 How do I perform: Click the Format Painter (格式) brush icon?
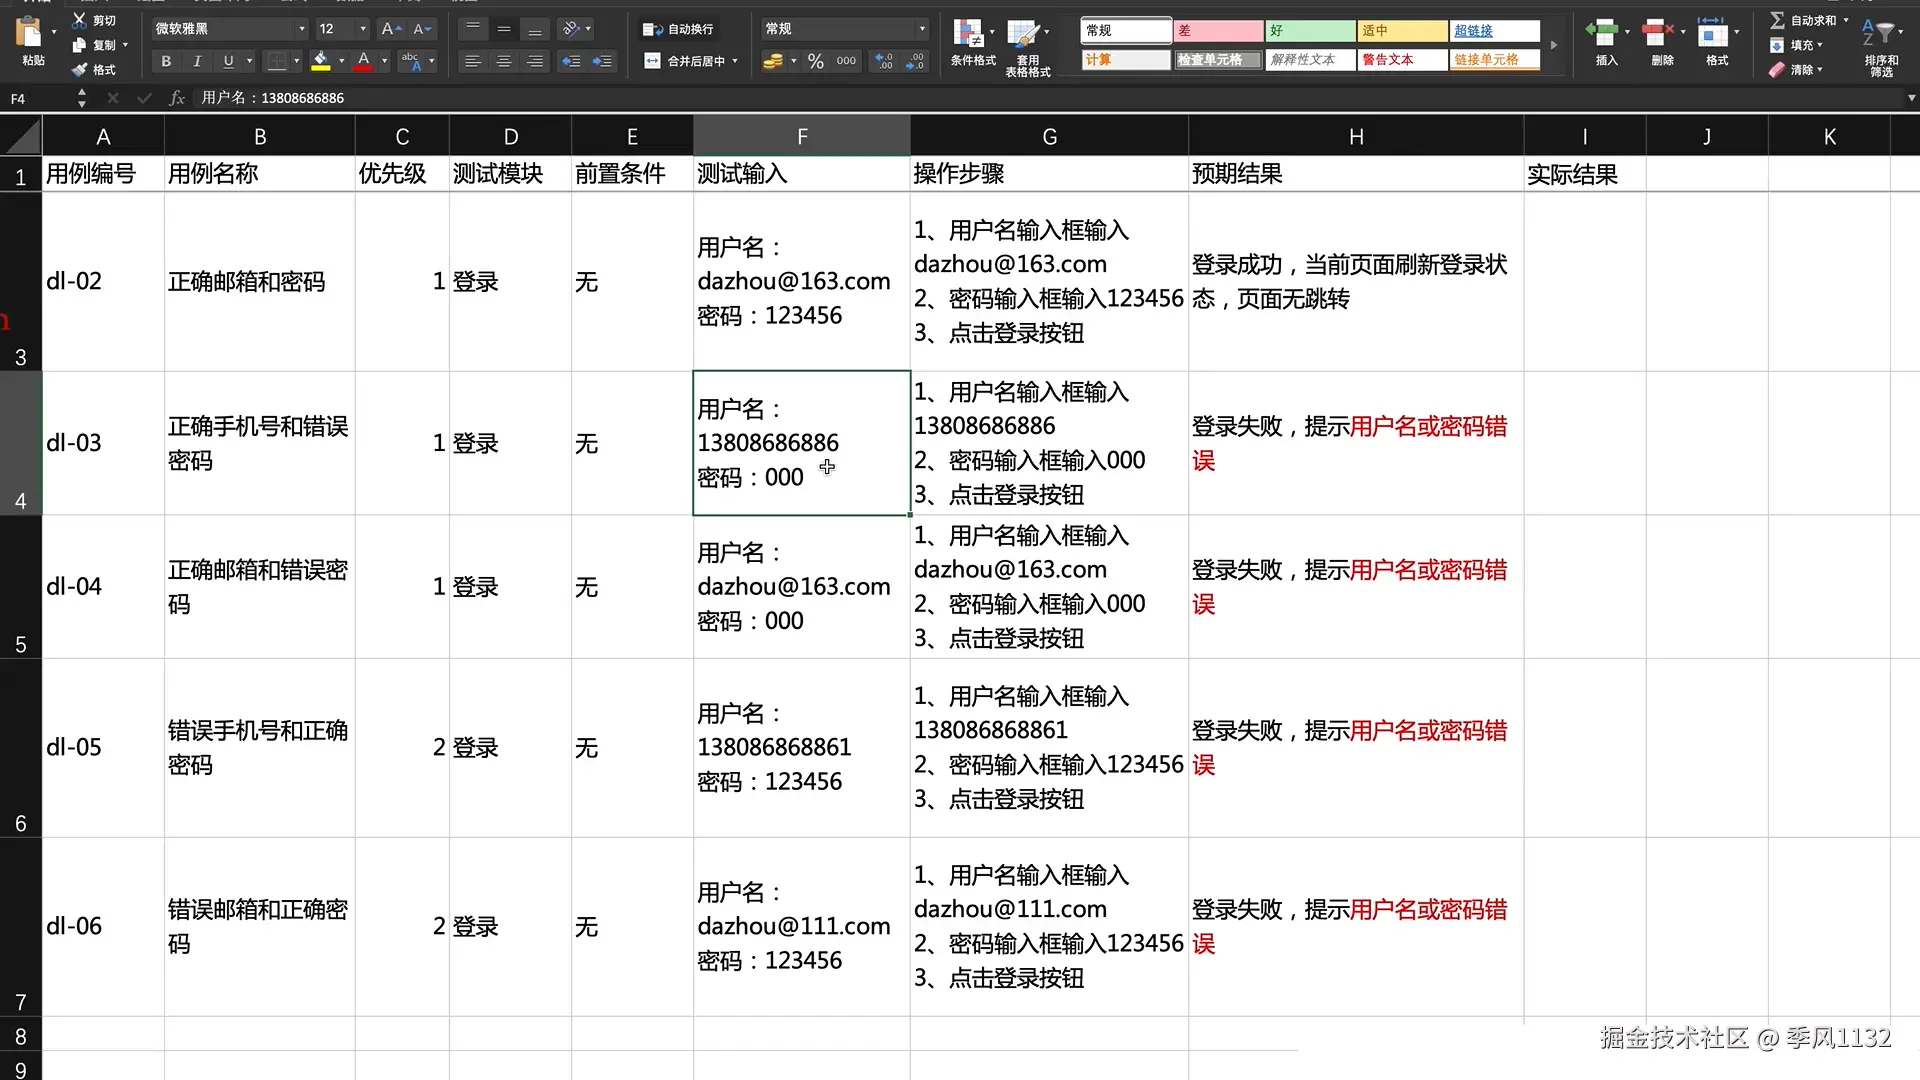81,70
